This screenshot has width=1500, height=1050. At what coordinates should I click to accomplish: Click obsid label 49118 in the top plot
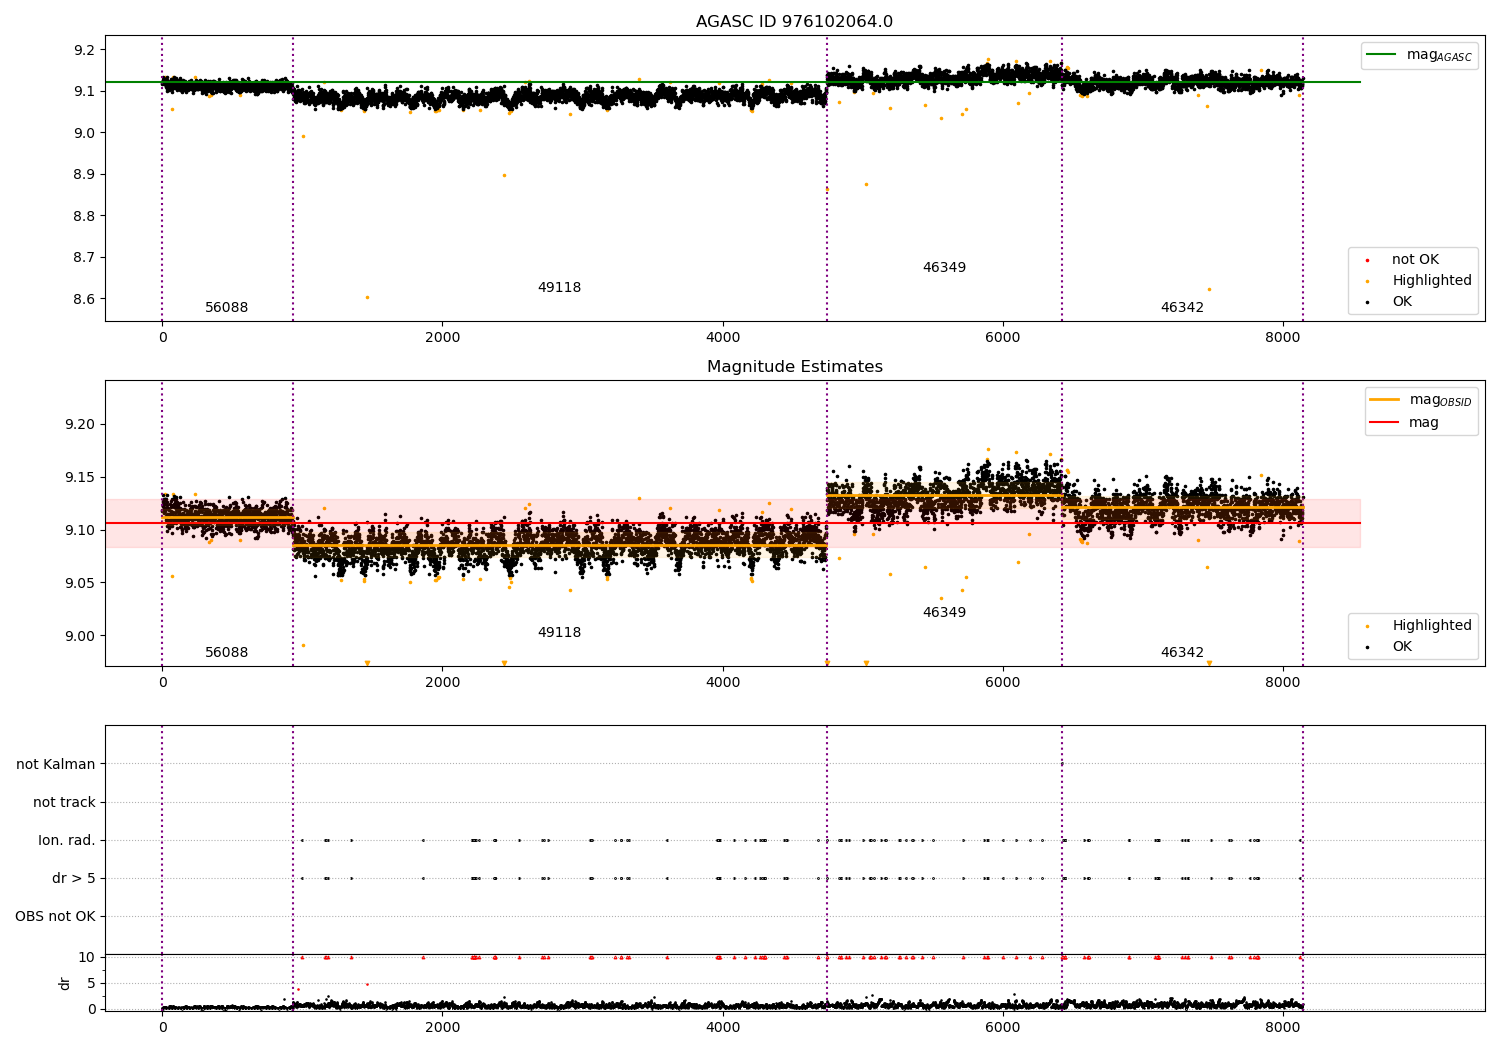tap(559, 288)
